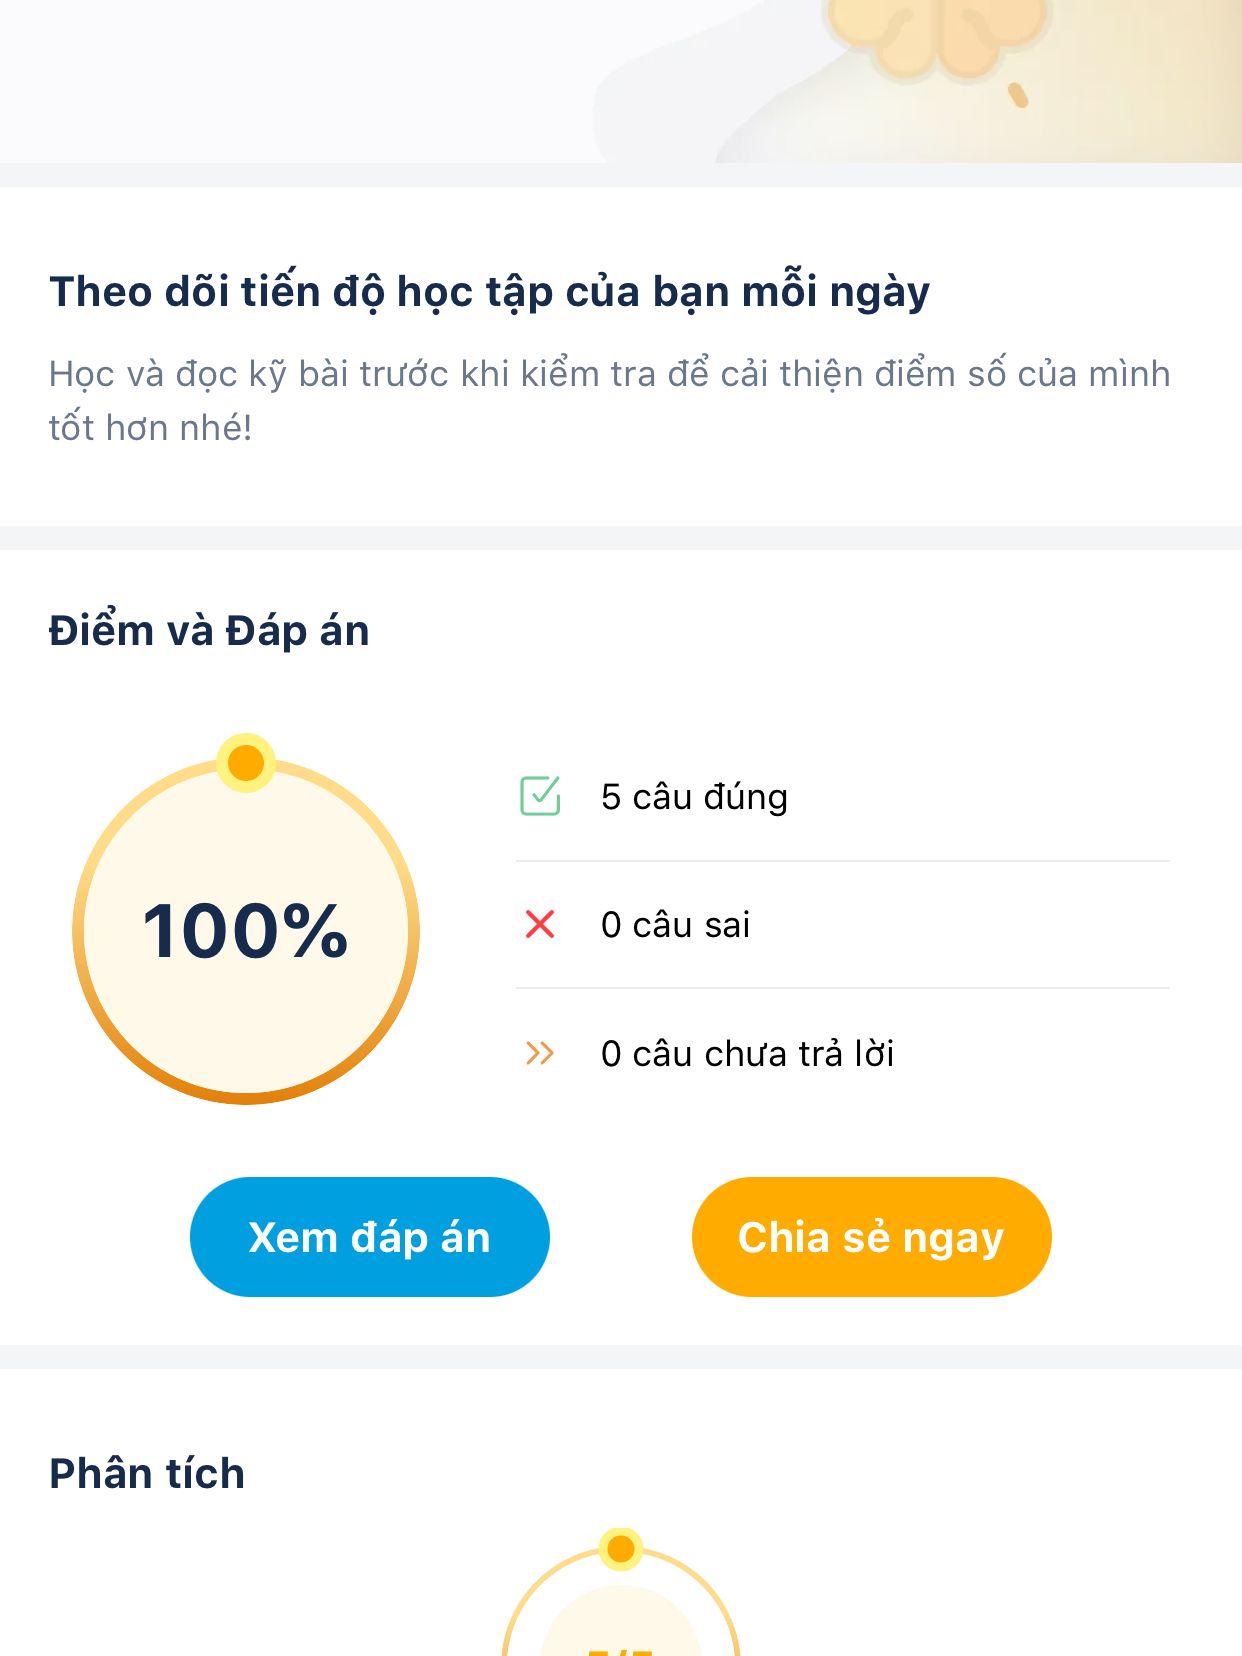This screenshot has width=1242, height=1656.
Task: Click the orange dot atop the 100% ring
Action: 246,763
